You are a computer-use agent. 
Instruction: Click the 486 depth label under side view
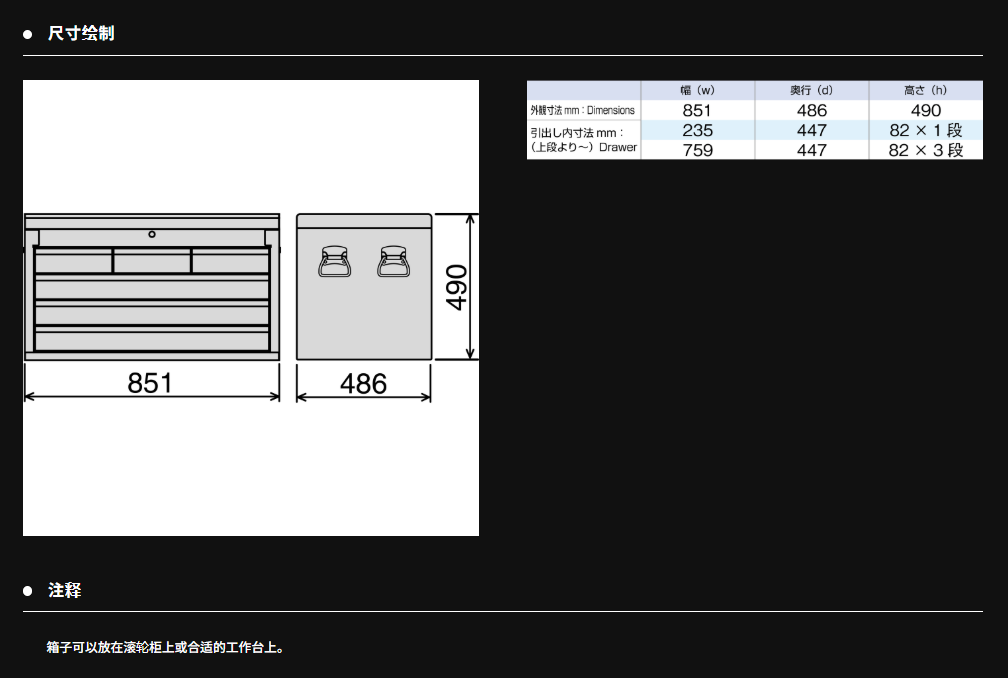click(363, 384)
